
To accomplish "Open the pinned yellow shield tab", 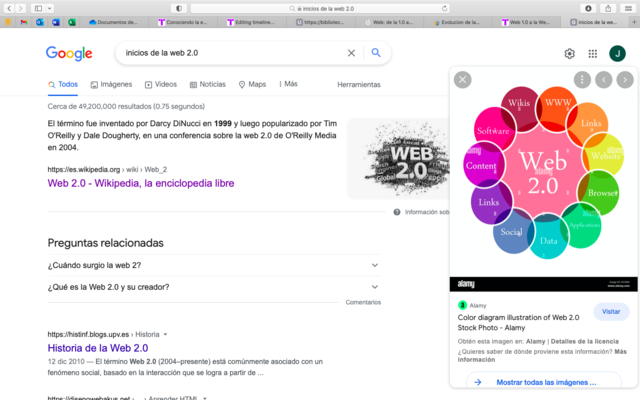I will [x=8, y=22].
